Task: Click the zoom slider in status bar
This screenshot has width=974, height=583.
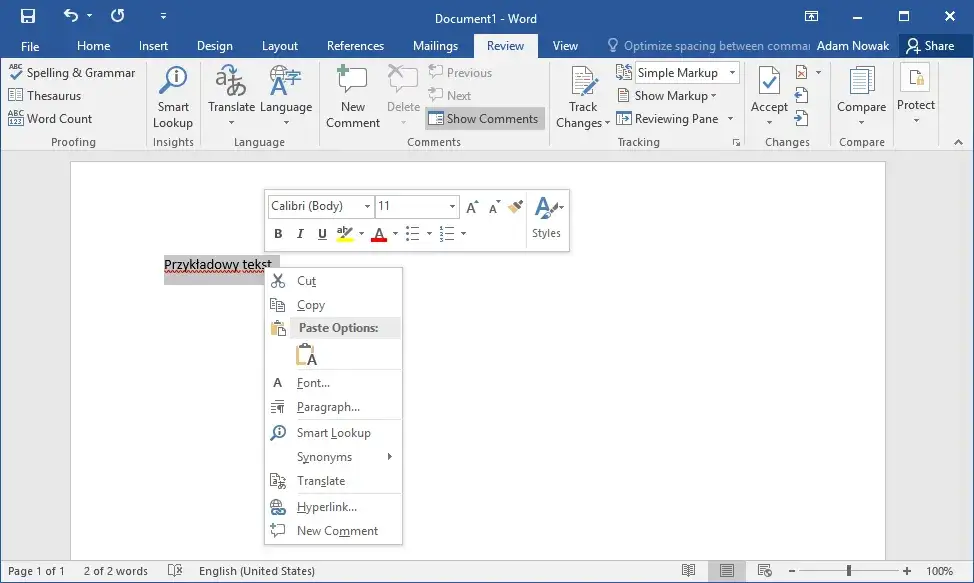Action: [x=849, y=571]
